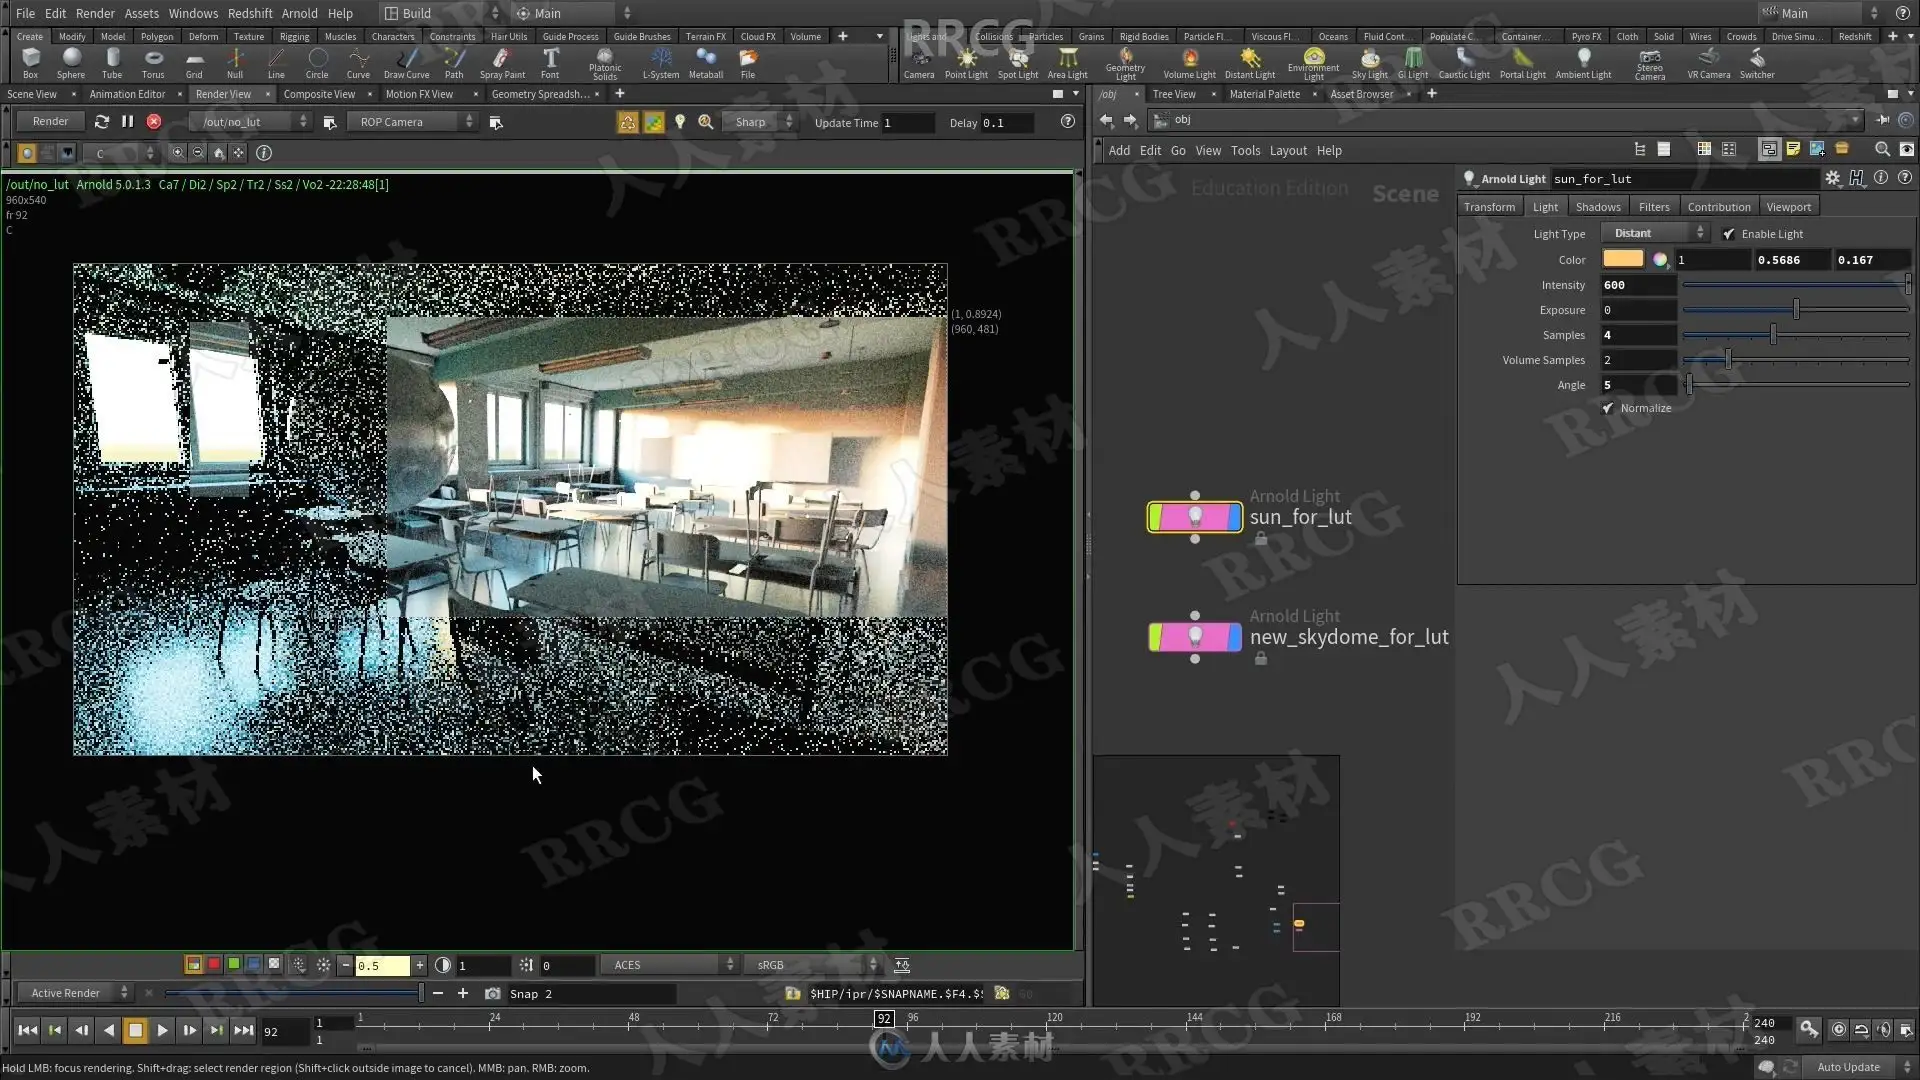This screenshot has width=1920, height=1080.
Task: Adjust the Samples slider
Action: pyautogui.click(x=1795, y=335)
